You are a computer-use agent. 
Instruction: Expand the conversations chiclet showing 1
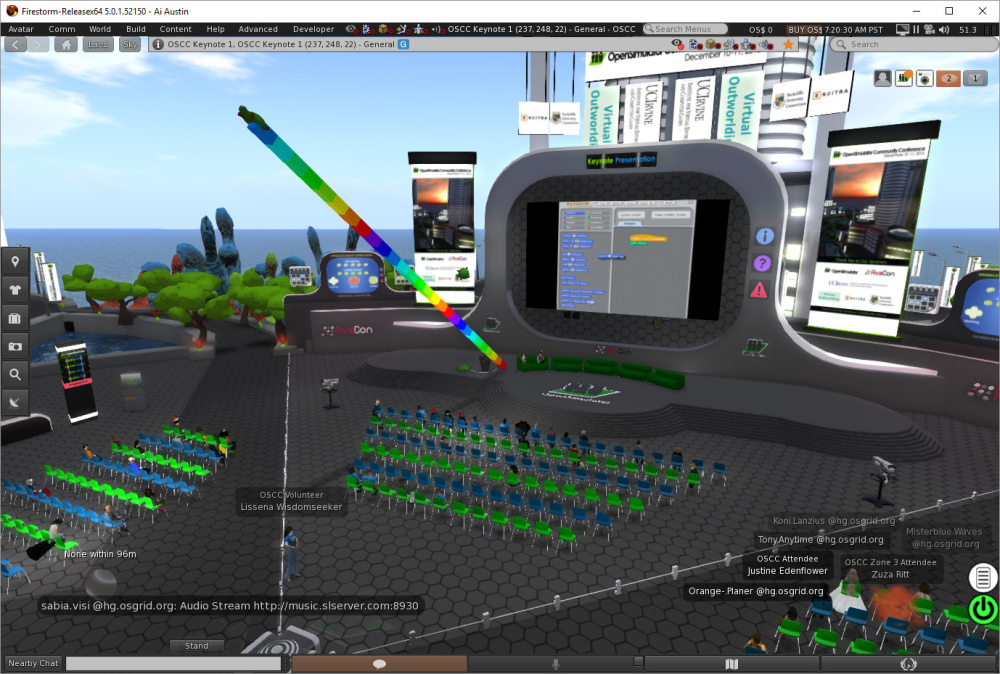click(976, 78)
